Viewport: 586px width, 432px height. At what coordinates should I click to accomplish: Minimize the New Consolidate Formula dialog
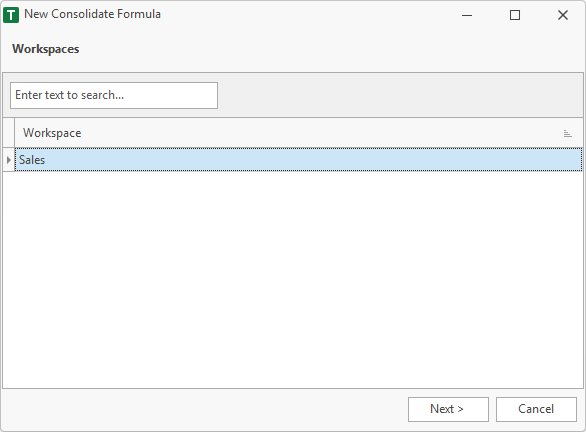pyautogui.click(x=467, y=15)
